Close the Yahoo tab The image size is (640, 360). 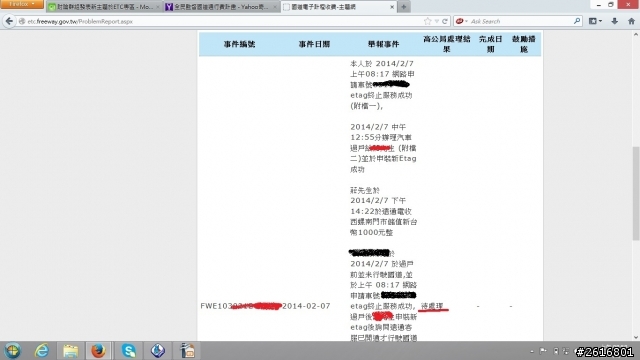click(275, 7)
